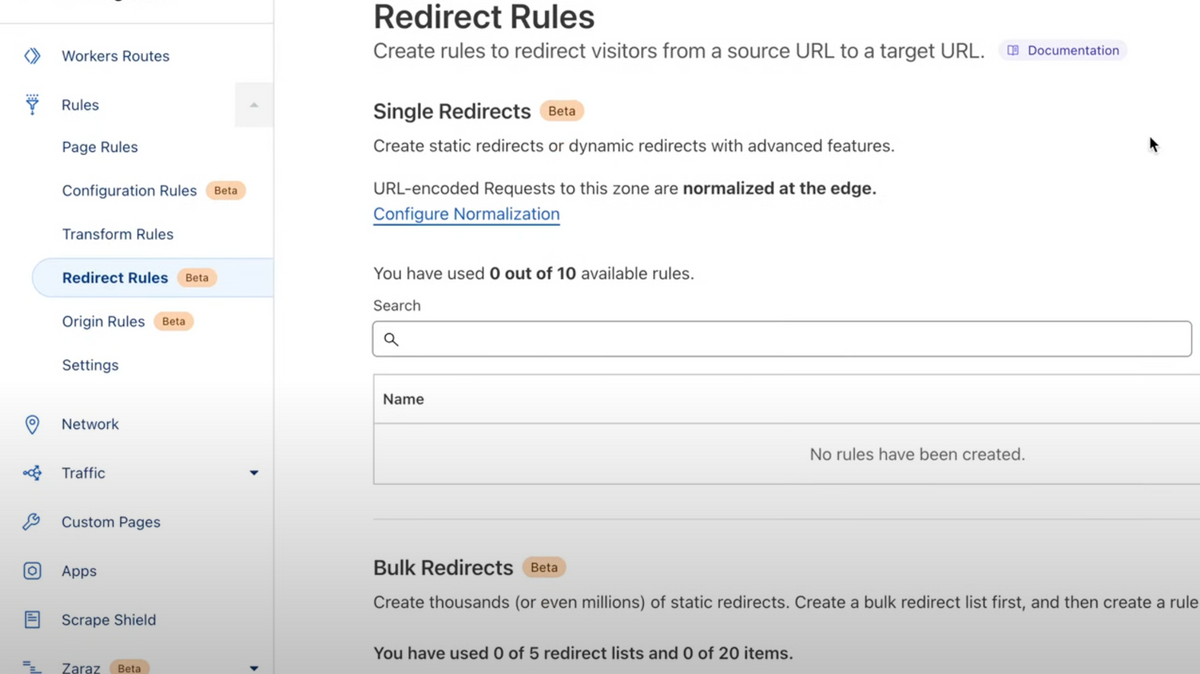Screen dimensions: 1200x674
Task: Click inside the Search field
Action: (x=700, y=339)
